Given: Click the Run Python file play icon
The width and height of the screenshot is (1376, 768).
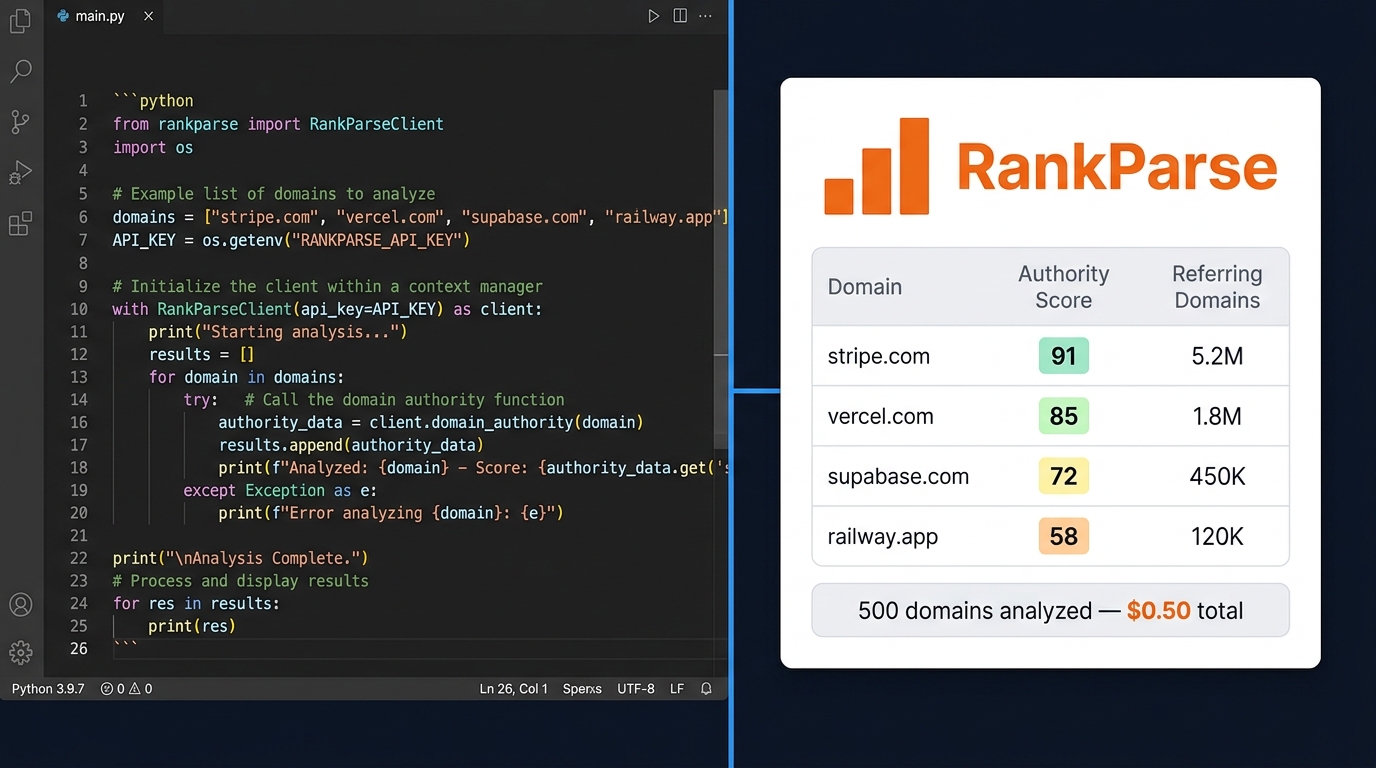Looking at the screenshot, I should point(654,16).
